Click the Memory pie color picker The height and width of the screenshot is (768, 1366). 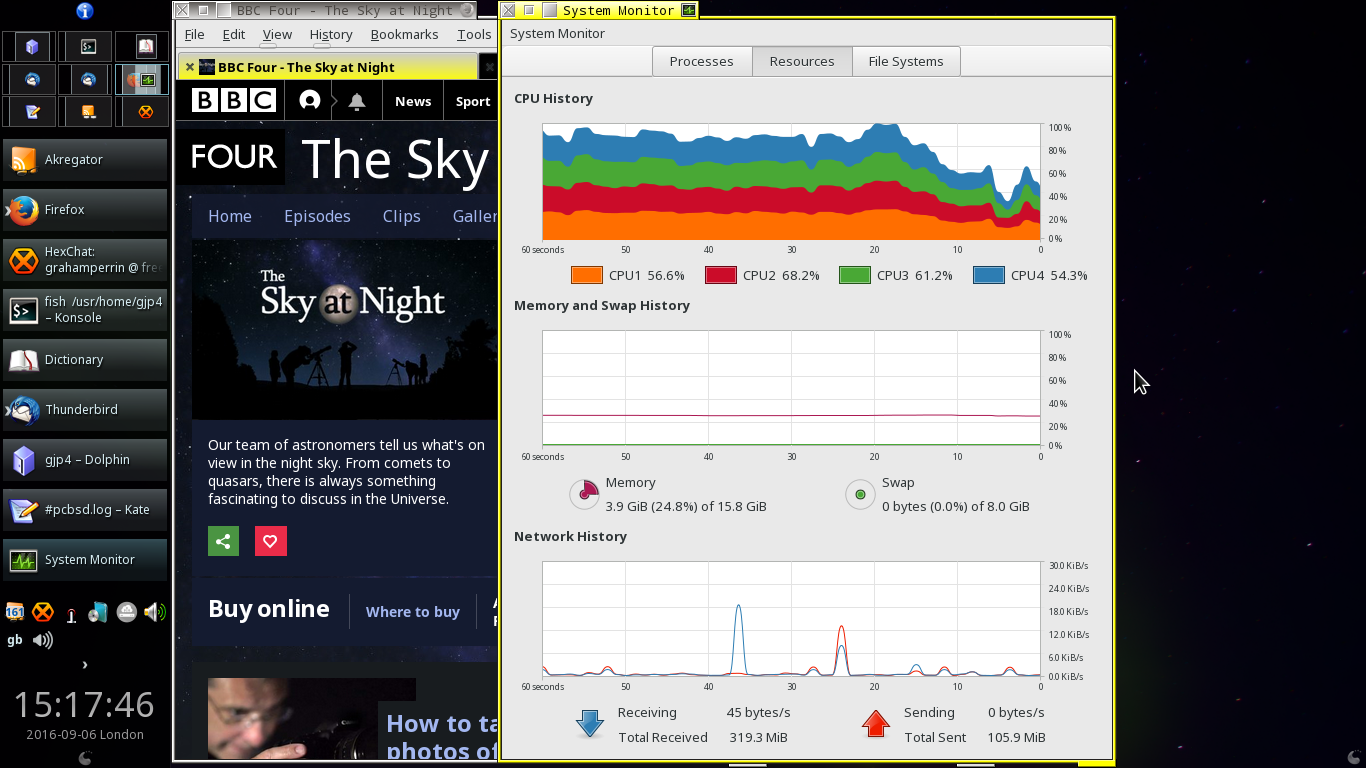(x=584, y=494)
